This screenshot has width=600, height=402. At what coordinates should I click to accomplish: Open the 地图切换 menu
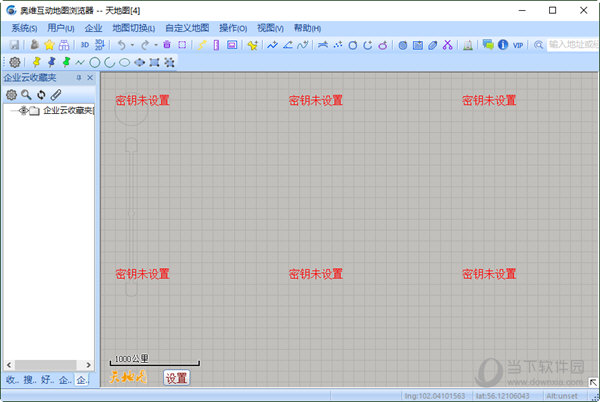133,28
